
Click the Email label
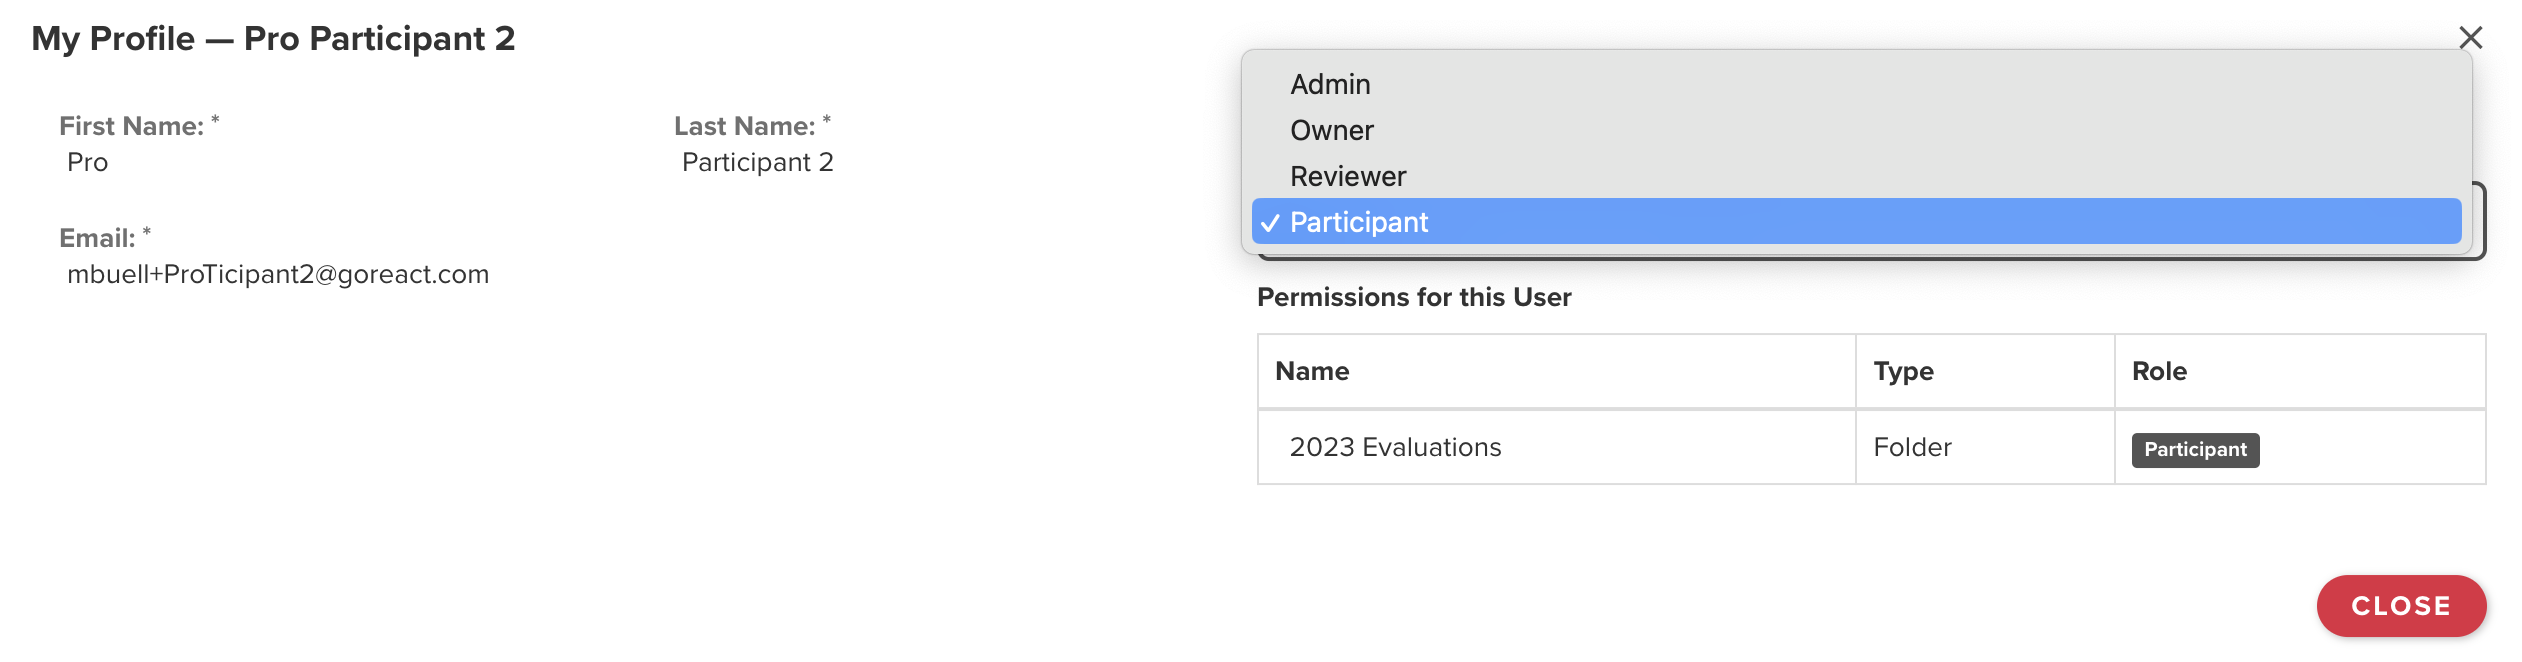click(97, 238)
